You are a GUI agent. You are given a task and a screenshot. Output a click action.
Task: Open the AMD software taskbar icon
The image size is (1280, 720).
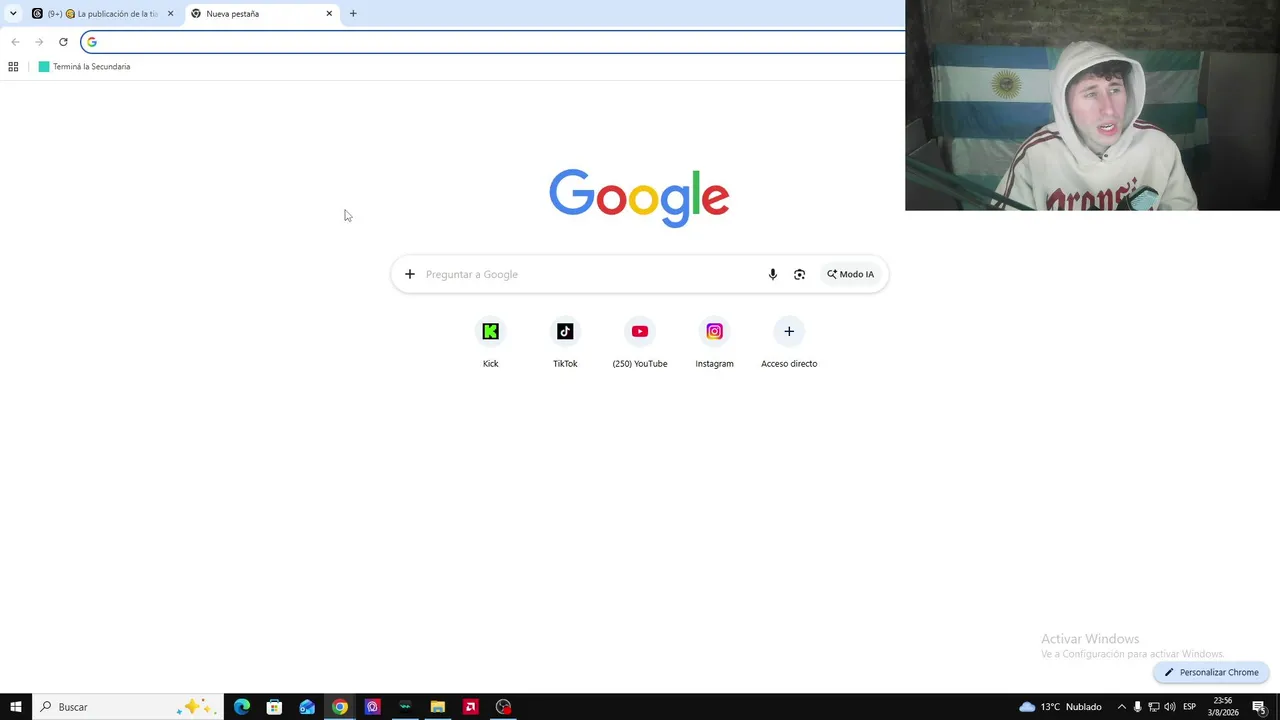[470, 707]
